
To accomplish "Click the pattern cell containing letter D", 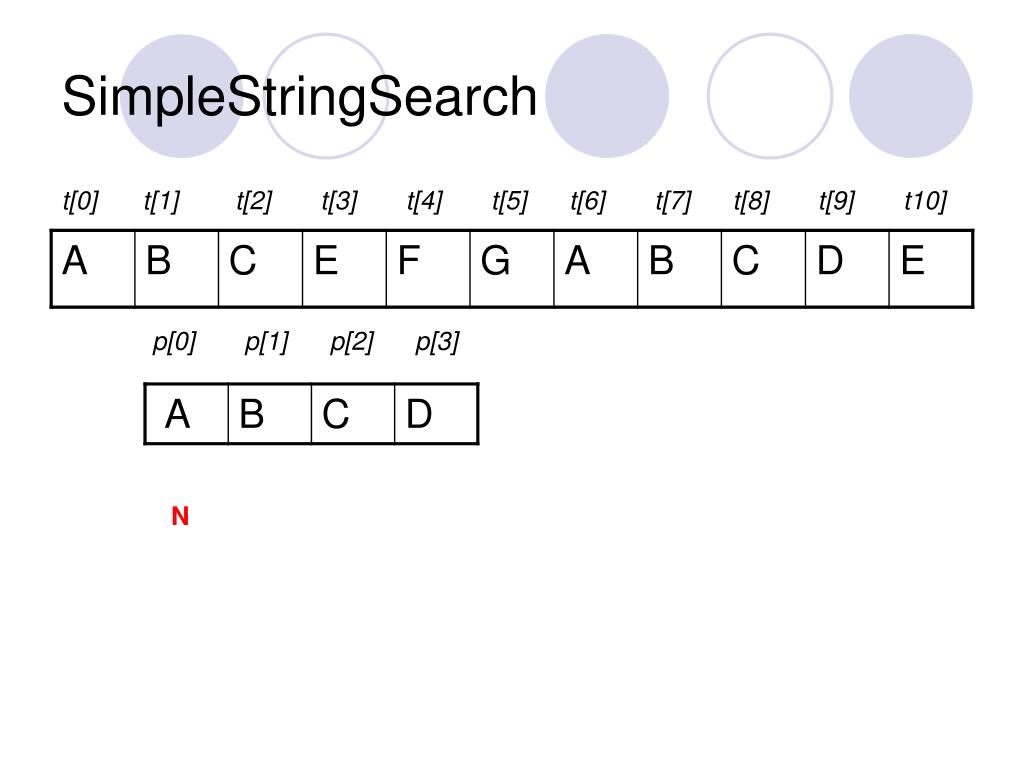I will tap(436, 414).
